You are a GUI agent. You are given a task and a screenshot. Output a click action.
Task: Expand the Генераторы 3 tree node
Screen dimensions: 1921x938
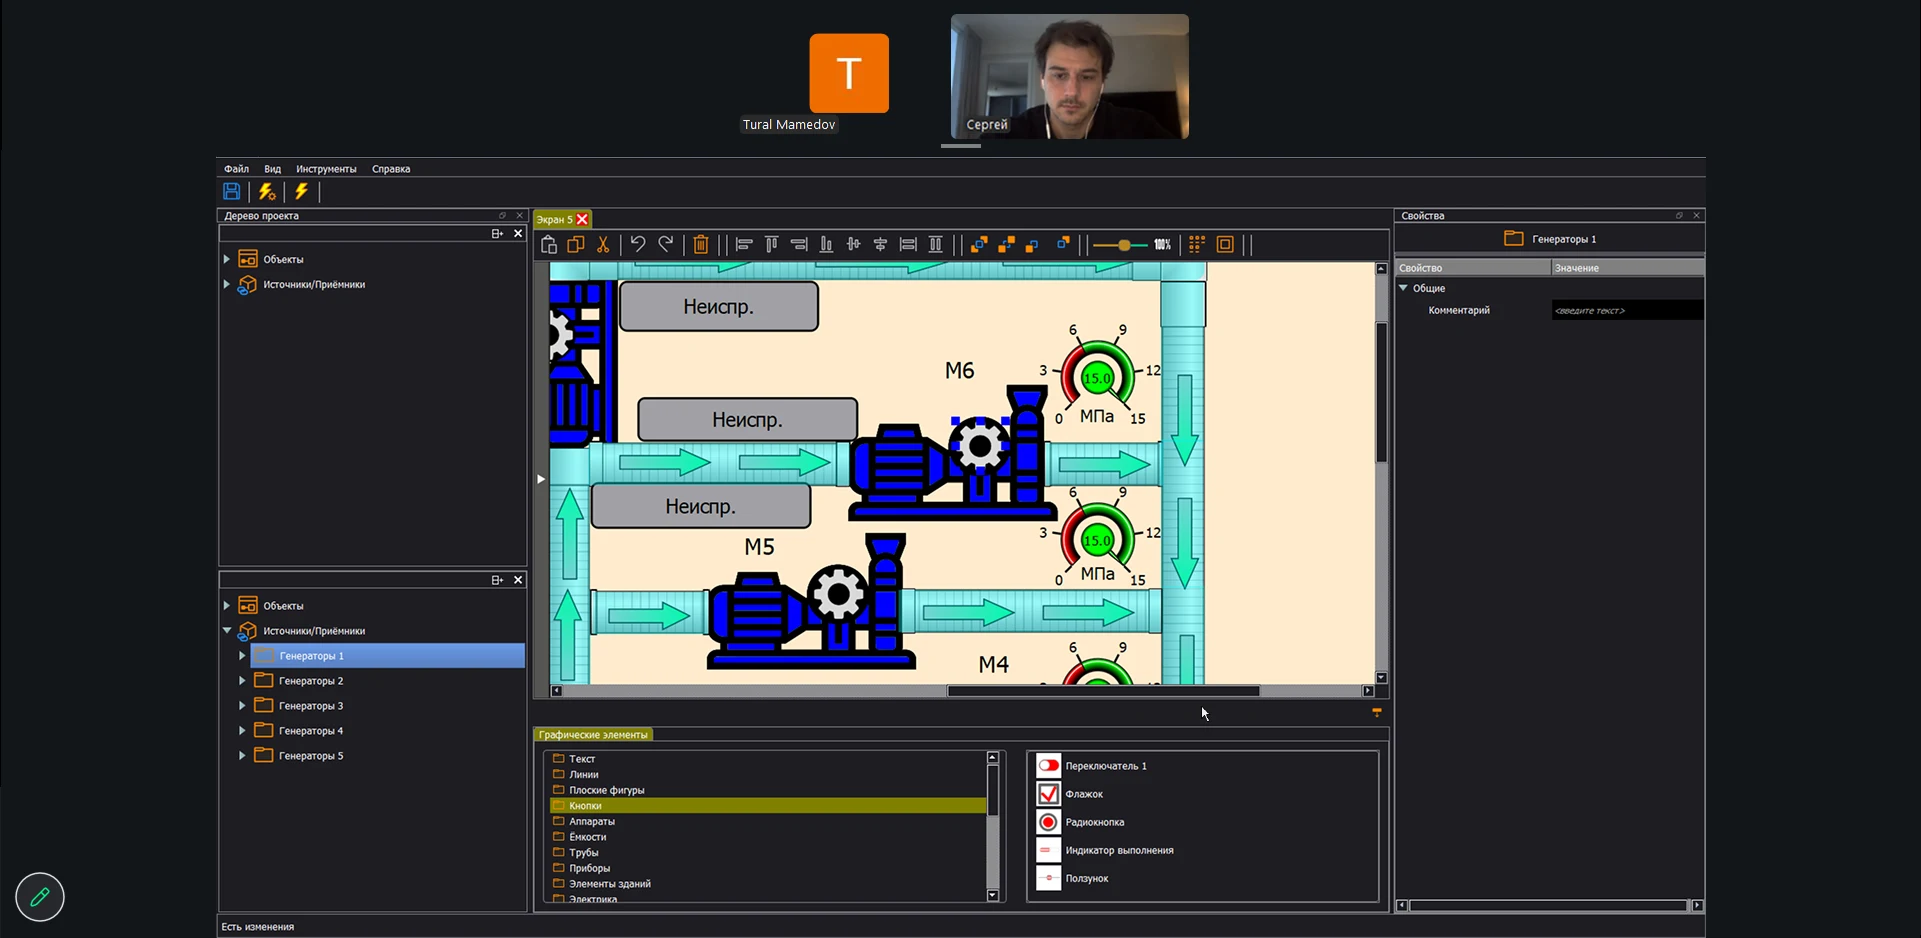point(242,706)
